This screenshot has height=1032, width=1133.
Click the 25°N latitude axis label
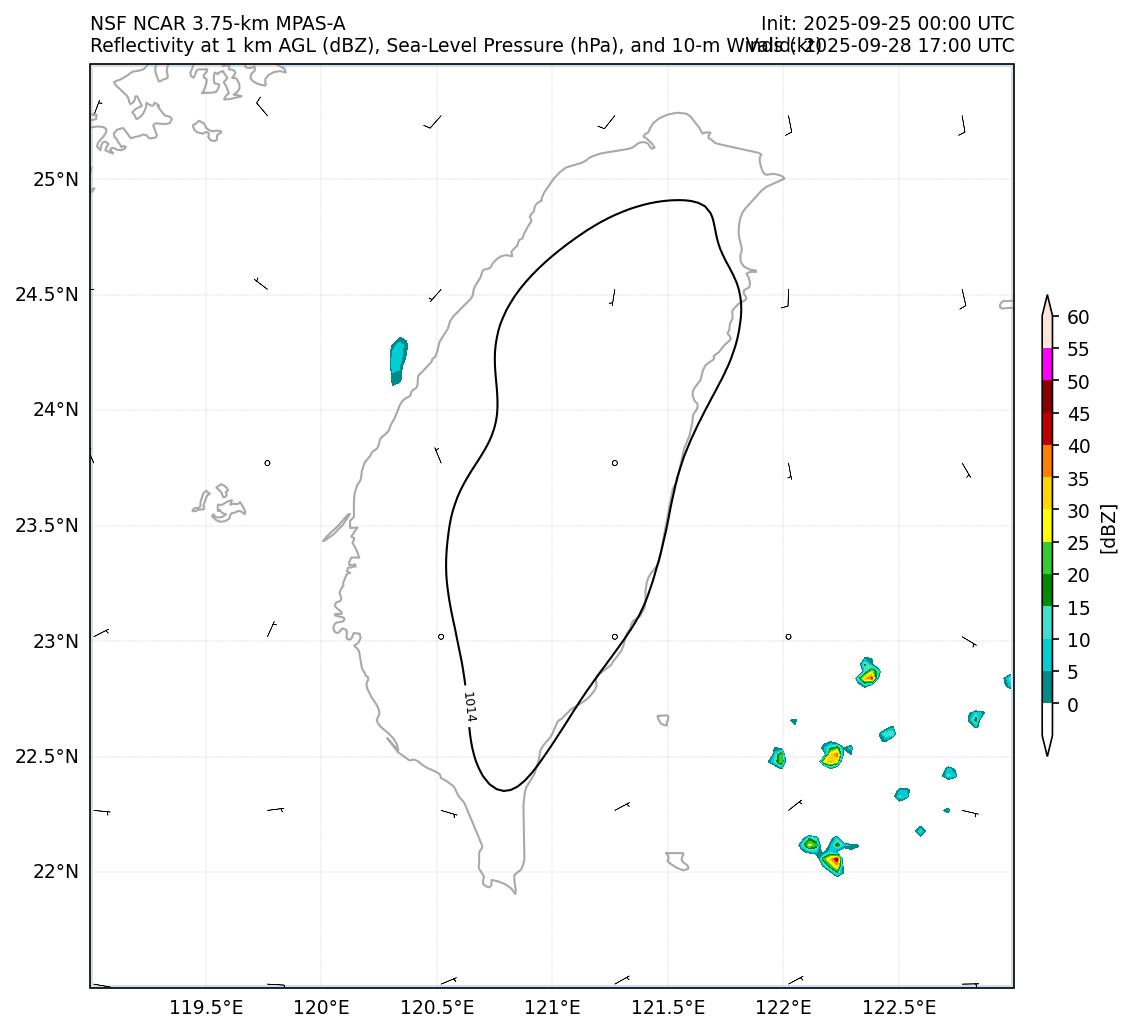pyautogui.click(x=55, y=180)
